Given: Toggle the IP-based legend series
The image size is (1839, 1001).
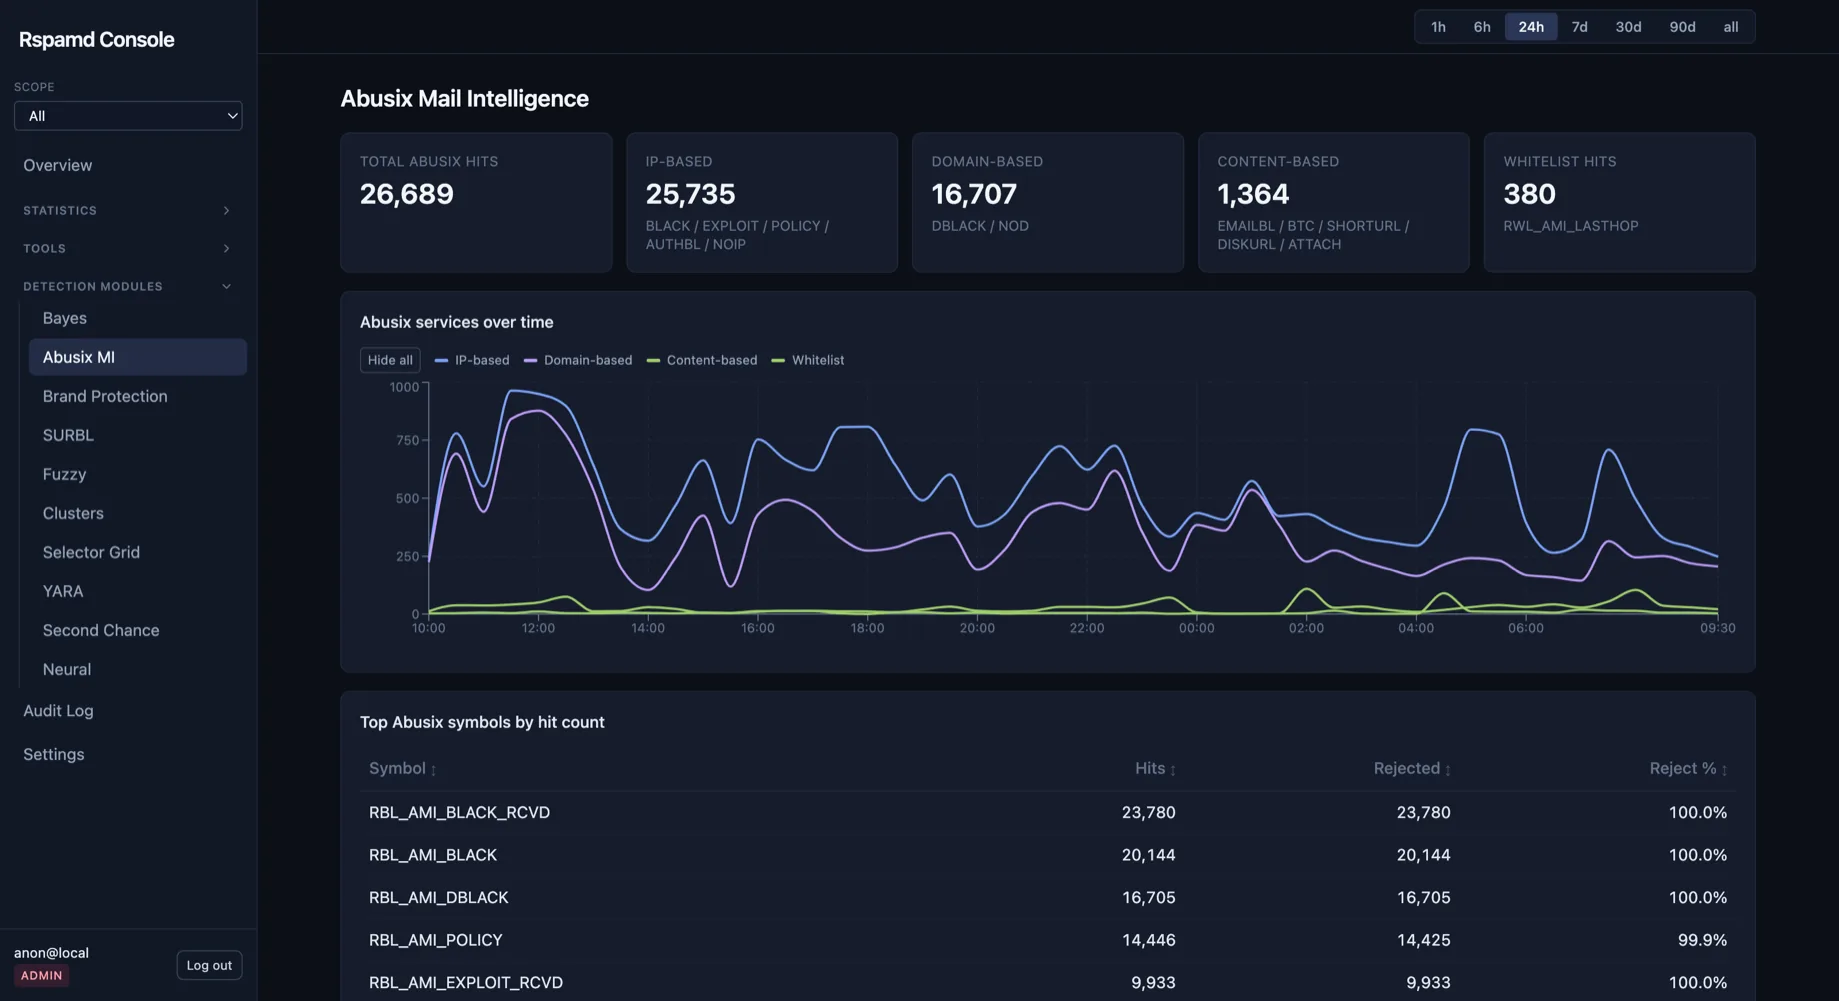Looking at the screenshot, I should pyautogui.click(x=472, y=360).
